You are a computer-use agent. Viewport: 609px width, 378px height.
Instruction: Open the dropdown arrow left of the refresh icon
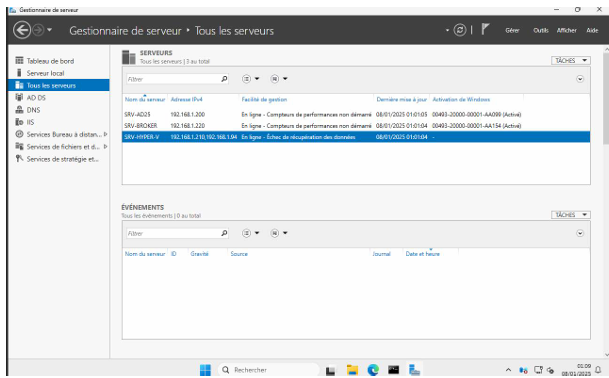point(447,30)
